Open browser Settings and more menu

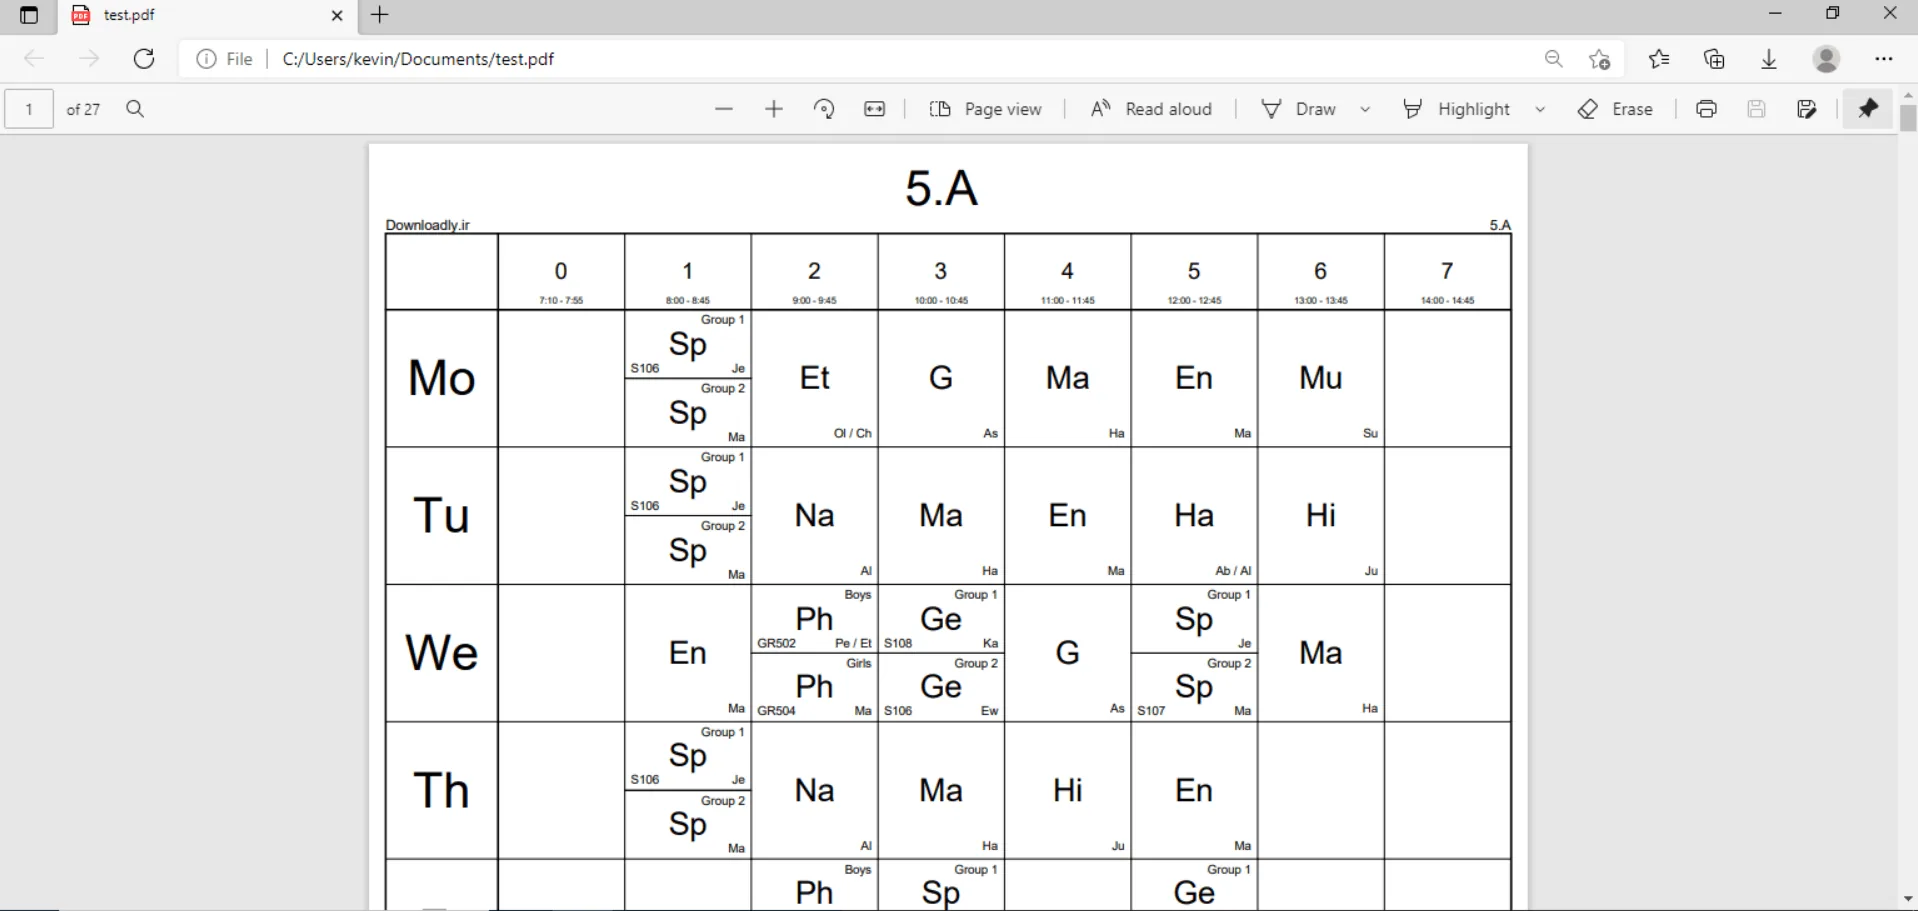point(1884,59)
